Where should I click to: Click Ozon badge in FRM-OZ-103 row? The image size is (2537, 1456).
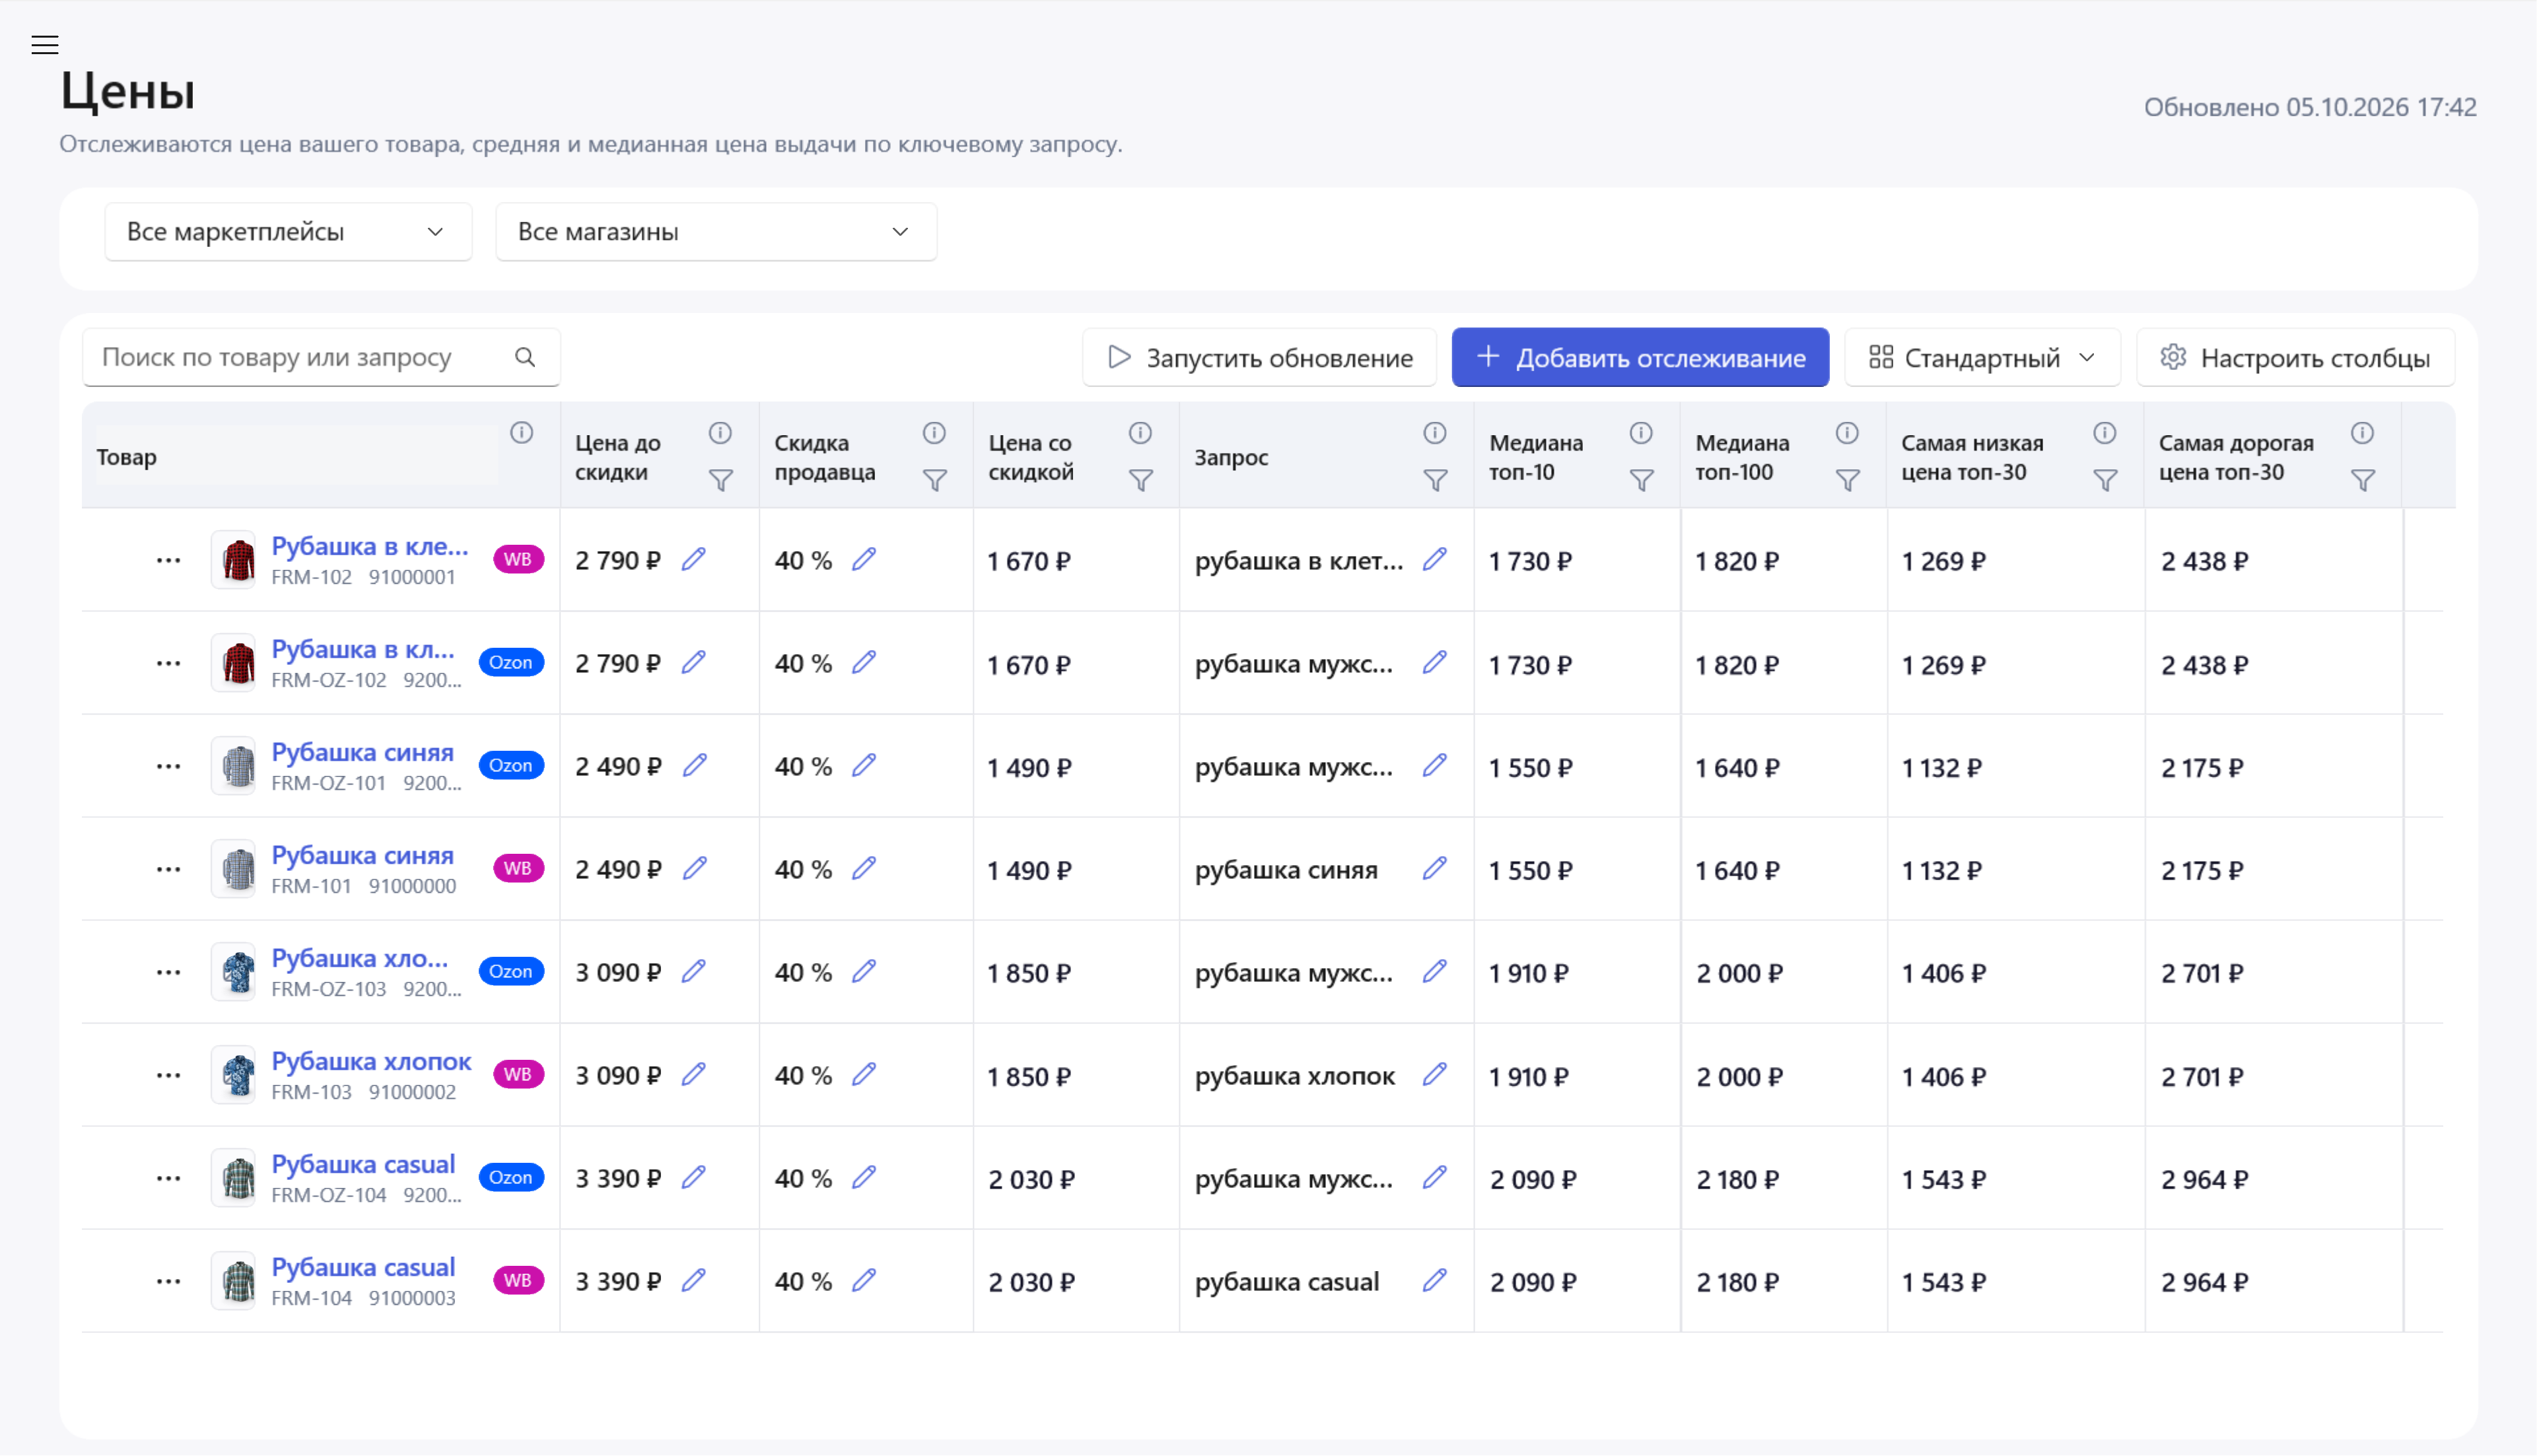(511, 971)
